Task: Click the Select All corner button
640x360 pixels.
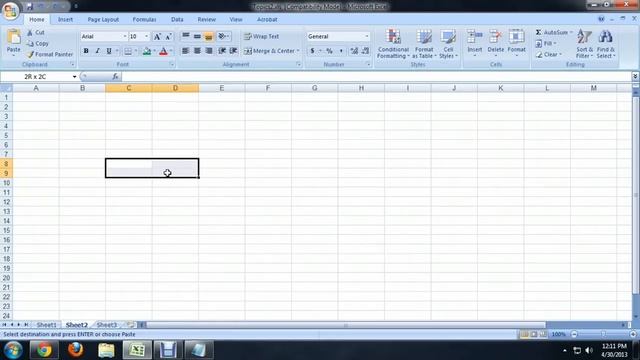Action: 6,88
